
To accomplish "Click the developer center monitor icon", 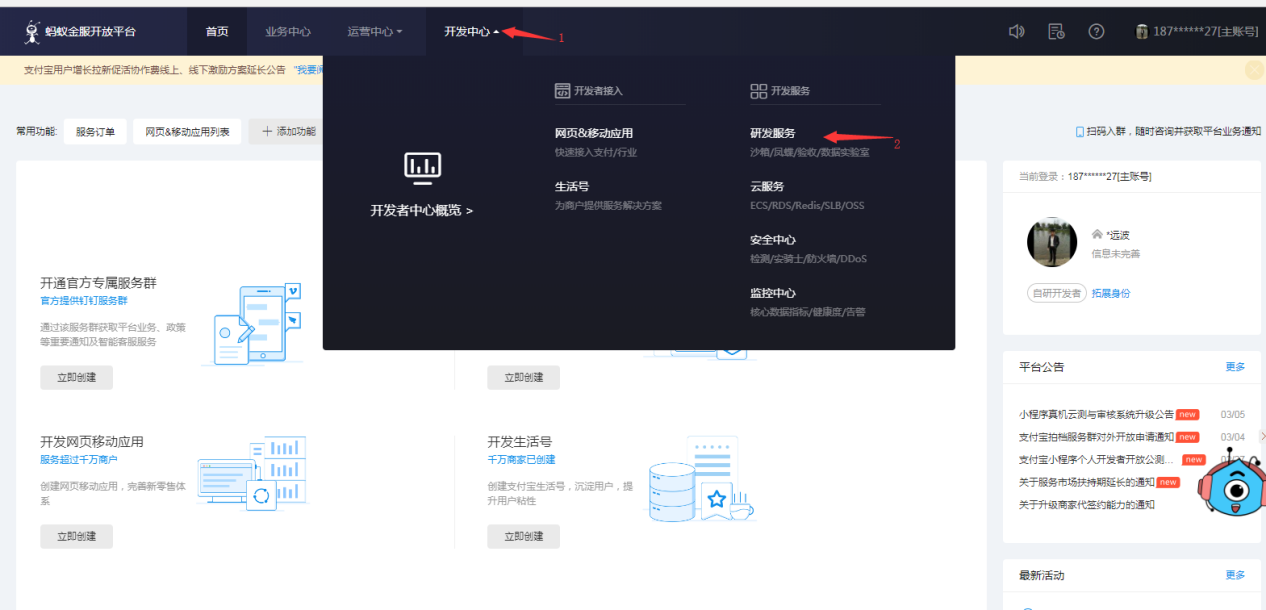I will pyautogui.click(x=422, y=168).
